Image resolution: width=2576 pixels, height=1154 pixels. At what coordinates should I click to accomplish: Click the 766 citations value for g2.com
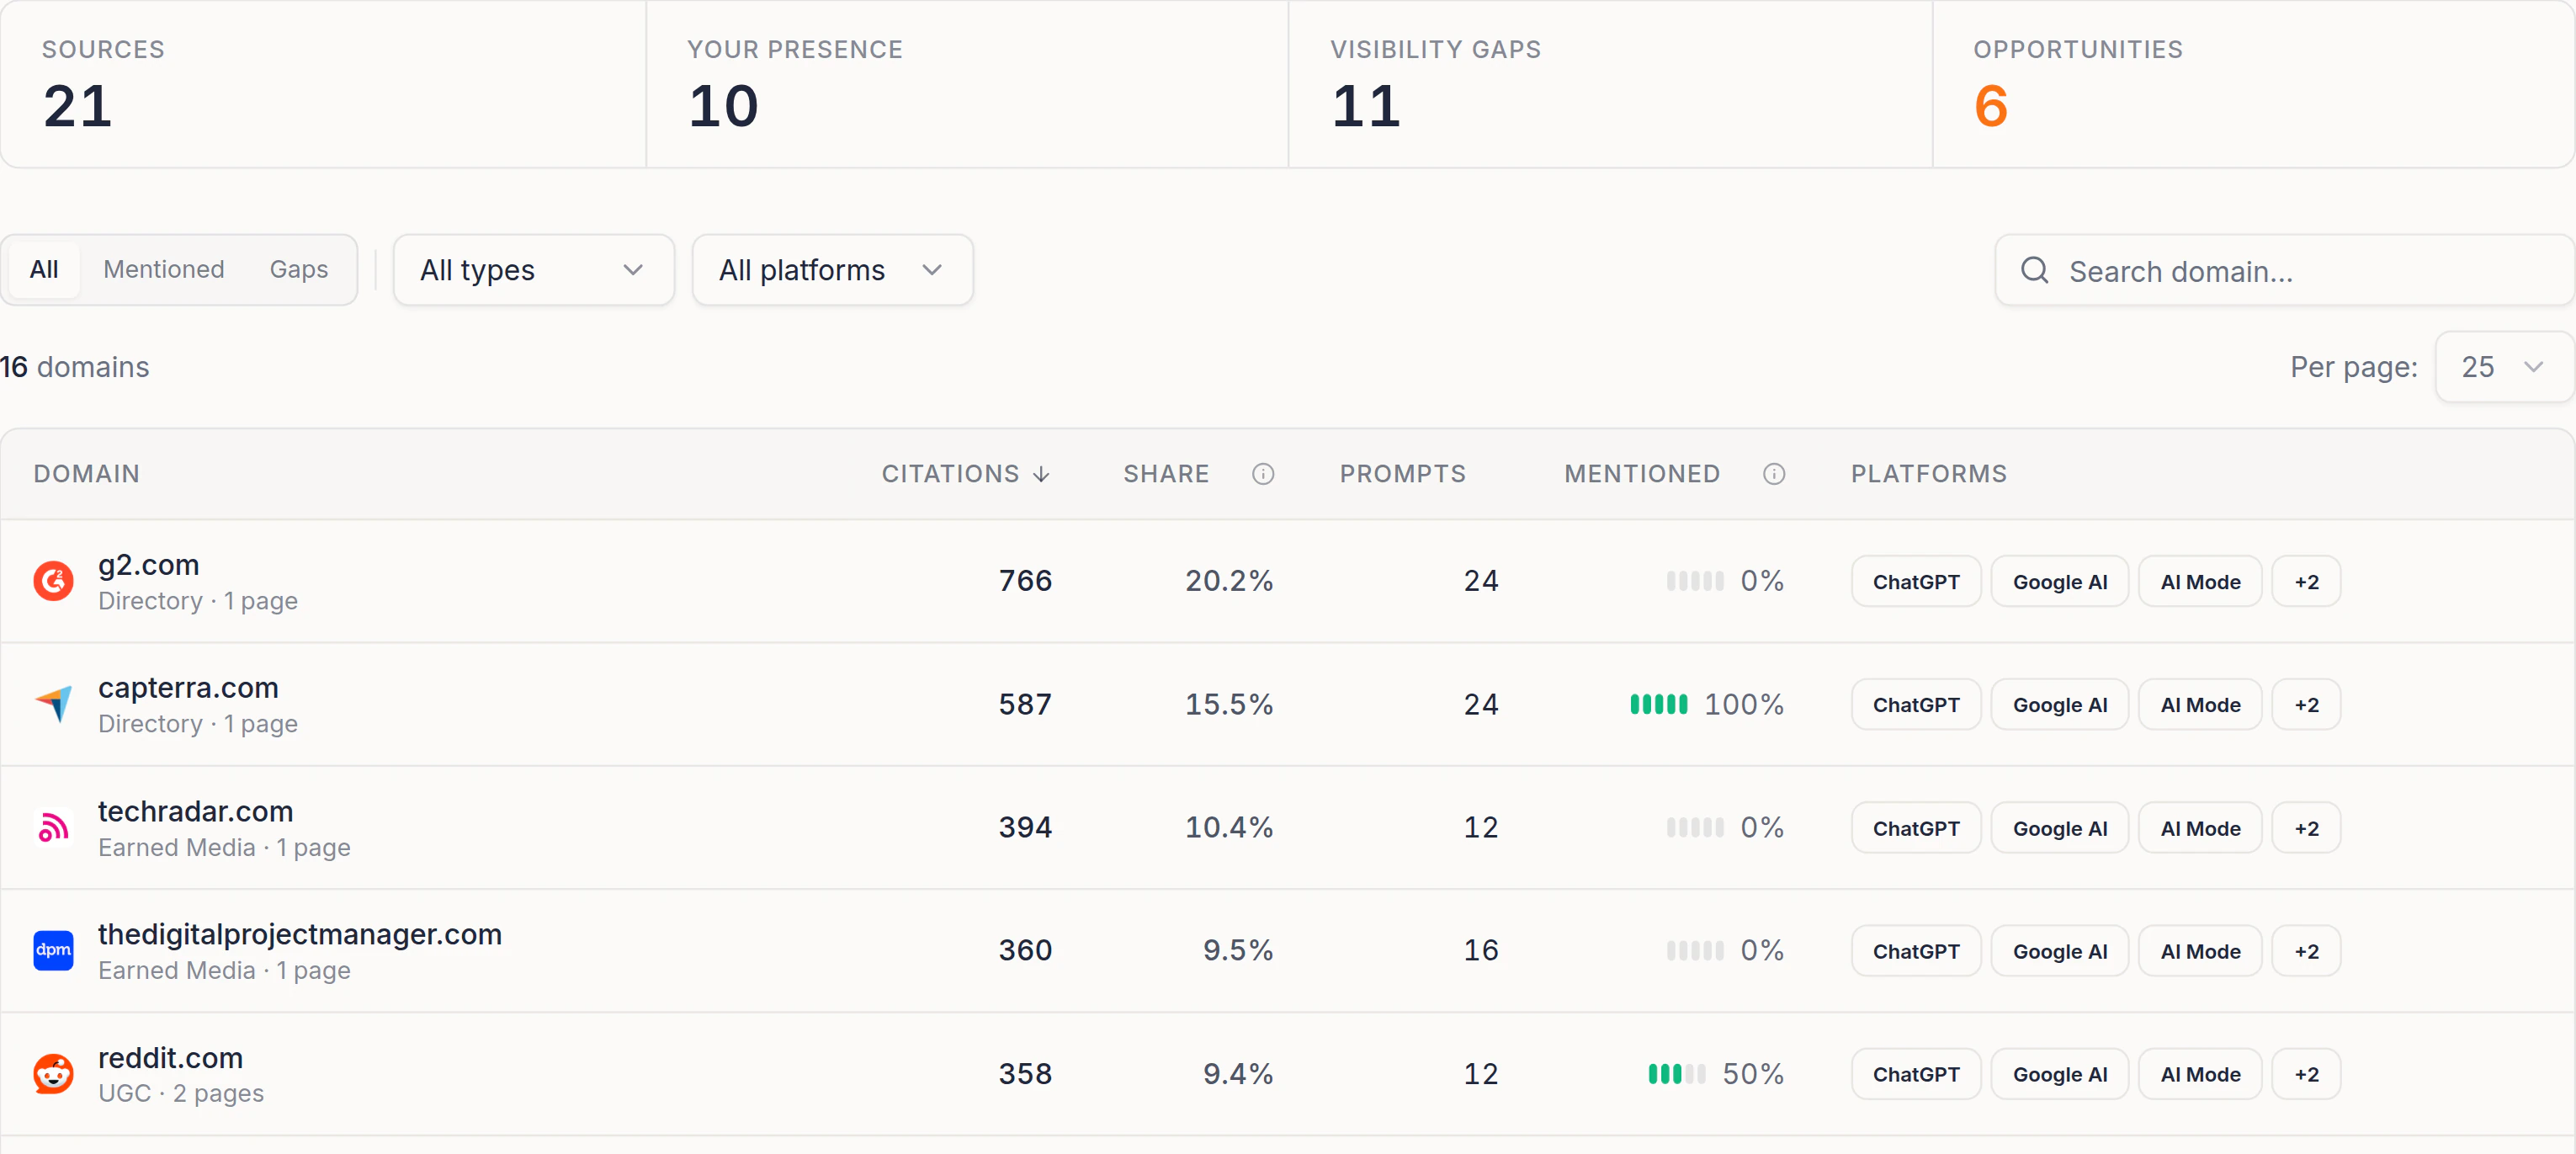pos(1025,581)
